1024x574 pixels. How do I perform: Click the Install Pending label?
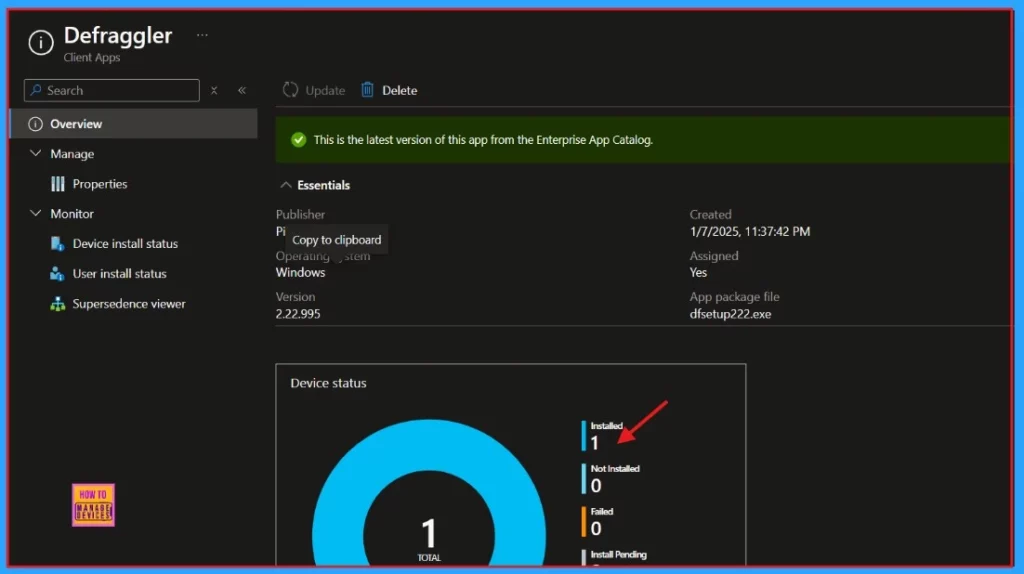pos(618,554)
